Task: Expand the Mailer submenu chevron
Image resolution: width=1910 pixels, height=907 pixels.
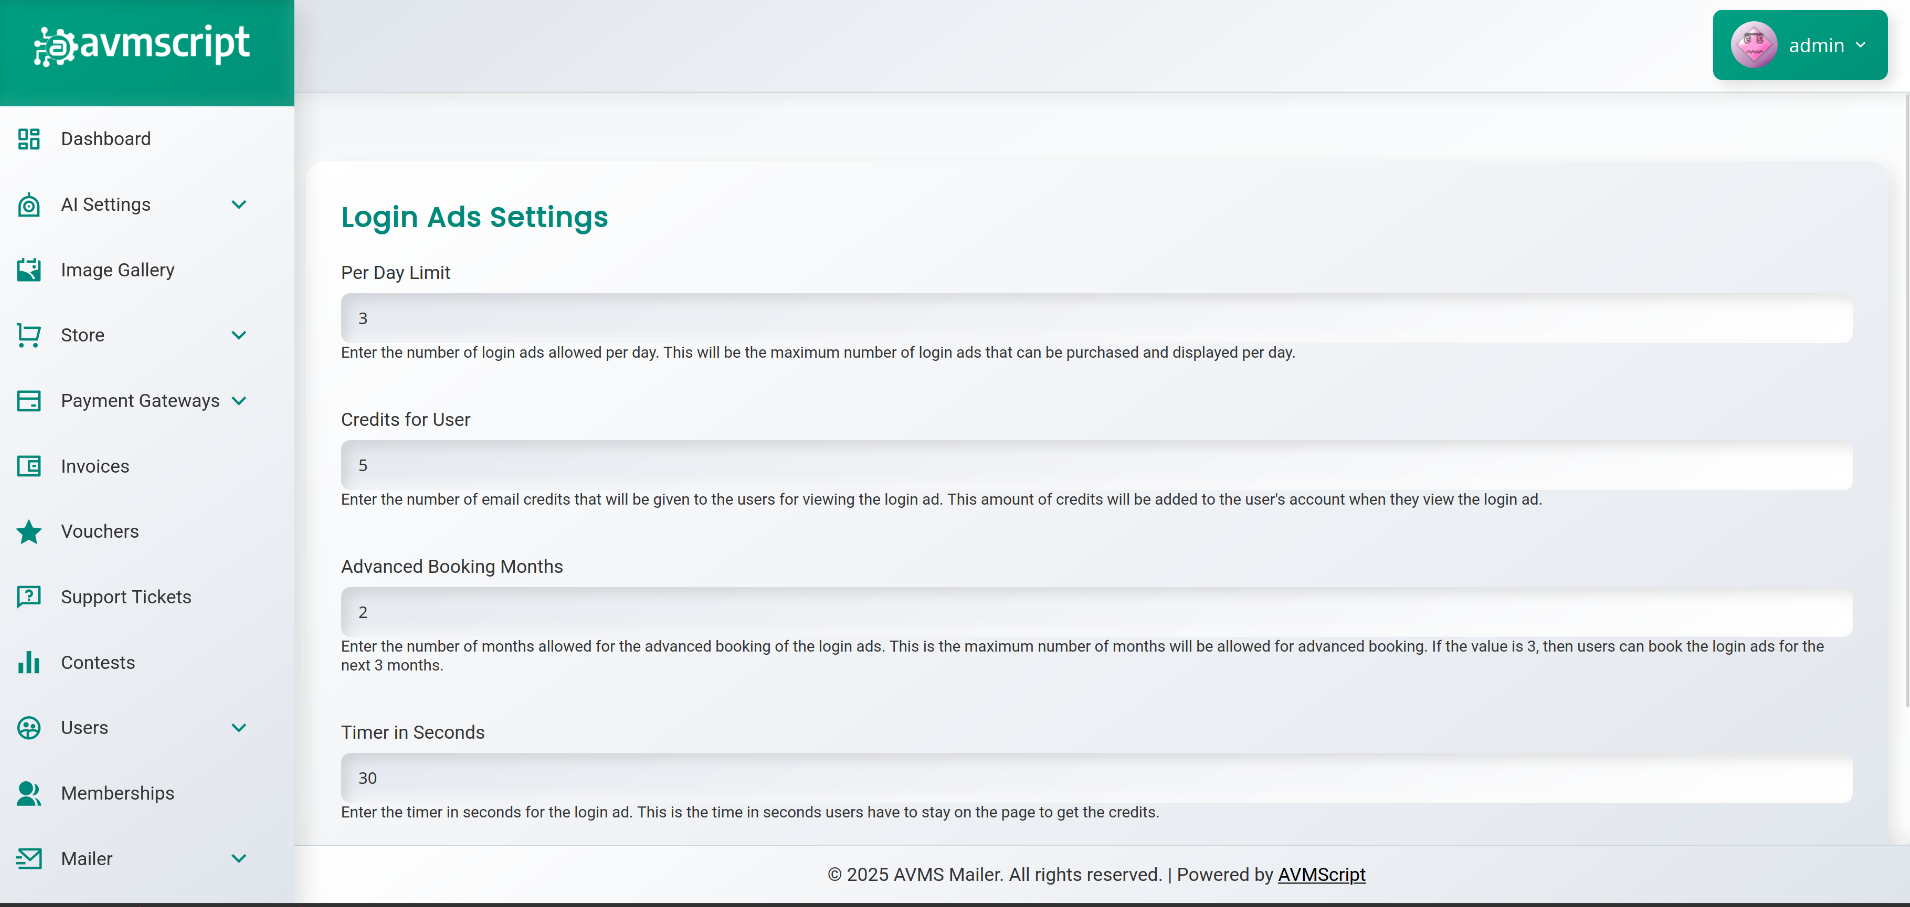Action: pyautogui.click(x=239, y=859)
